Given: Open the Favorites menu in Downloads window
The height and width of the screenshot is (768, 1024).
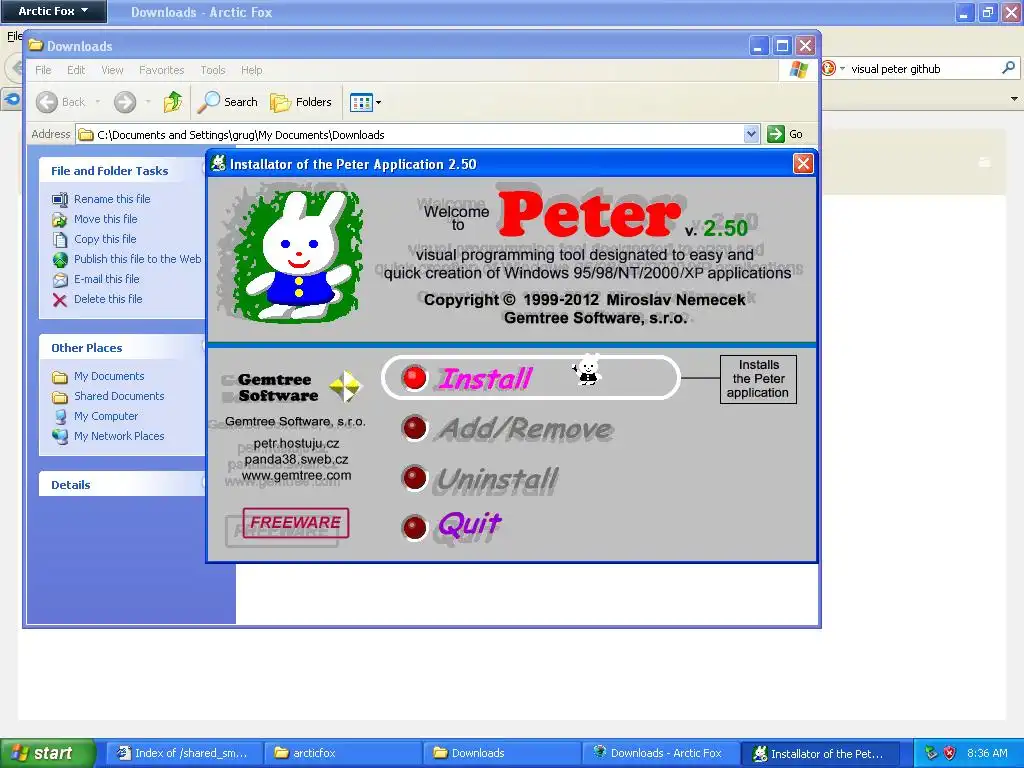Looking at the screenshot, I should pyautogui.click(x=161, y=70).
